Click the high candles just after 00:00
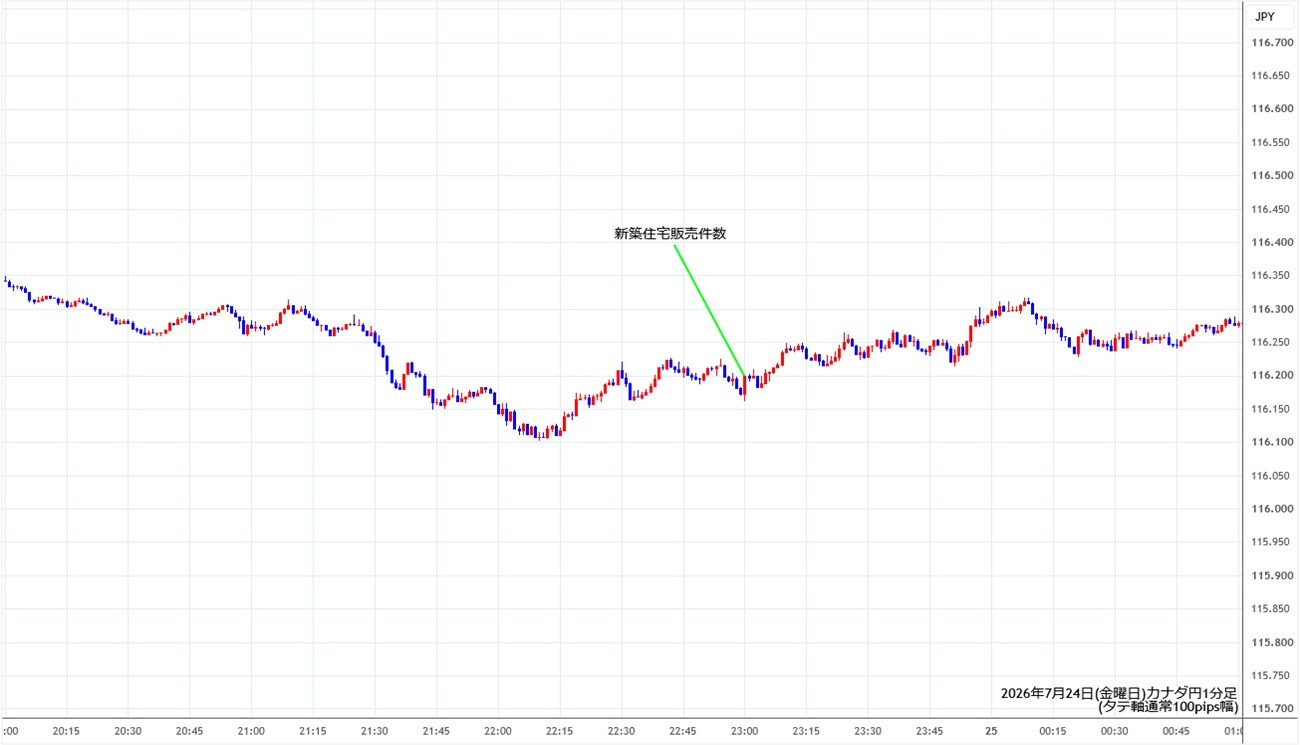 (x=1025, y=303)
